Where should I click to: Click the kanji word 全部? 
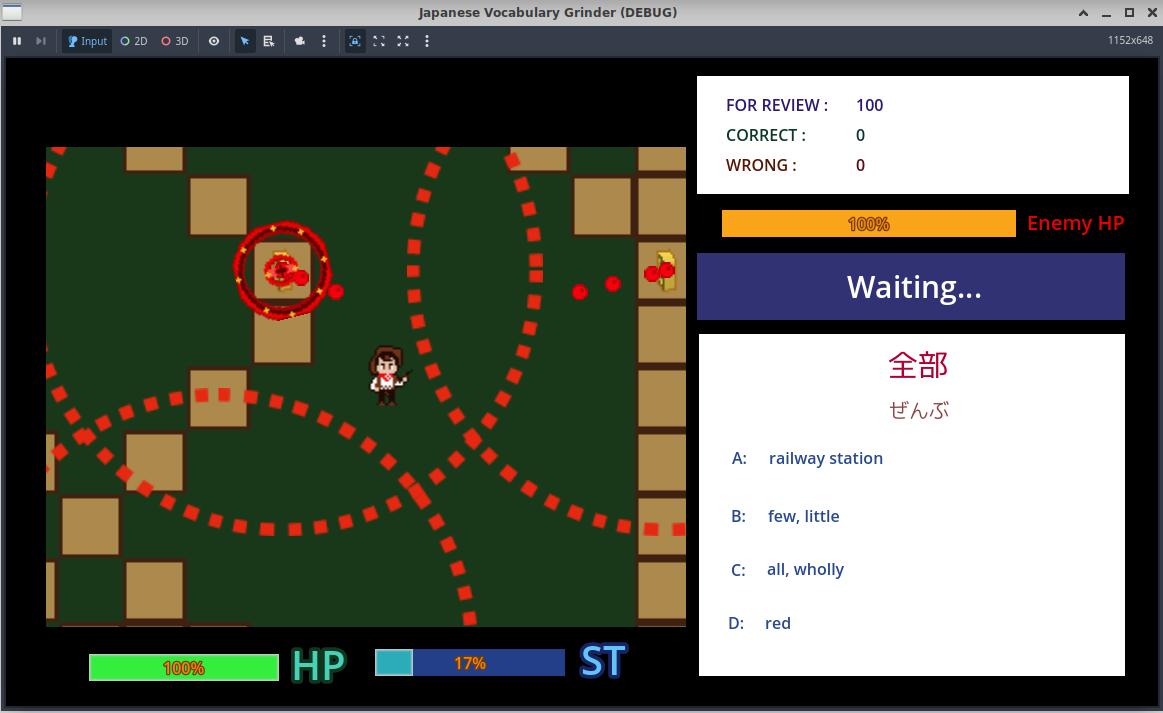click(918, 365)
